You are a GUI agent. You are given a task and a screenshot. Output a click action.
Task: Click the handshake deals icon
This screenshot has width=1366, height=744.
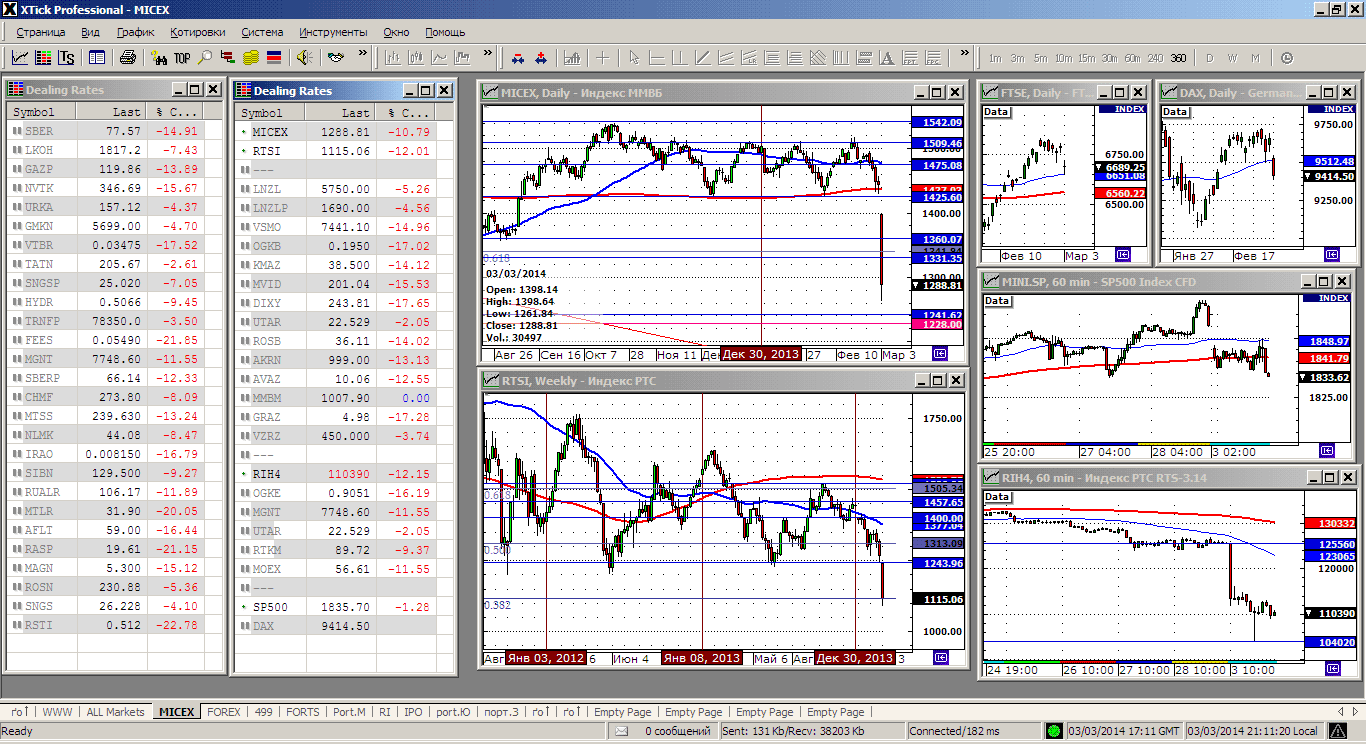pyautogui.click(x=336, y=58)
